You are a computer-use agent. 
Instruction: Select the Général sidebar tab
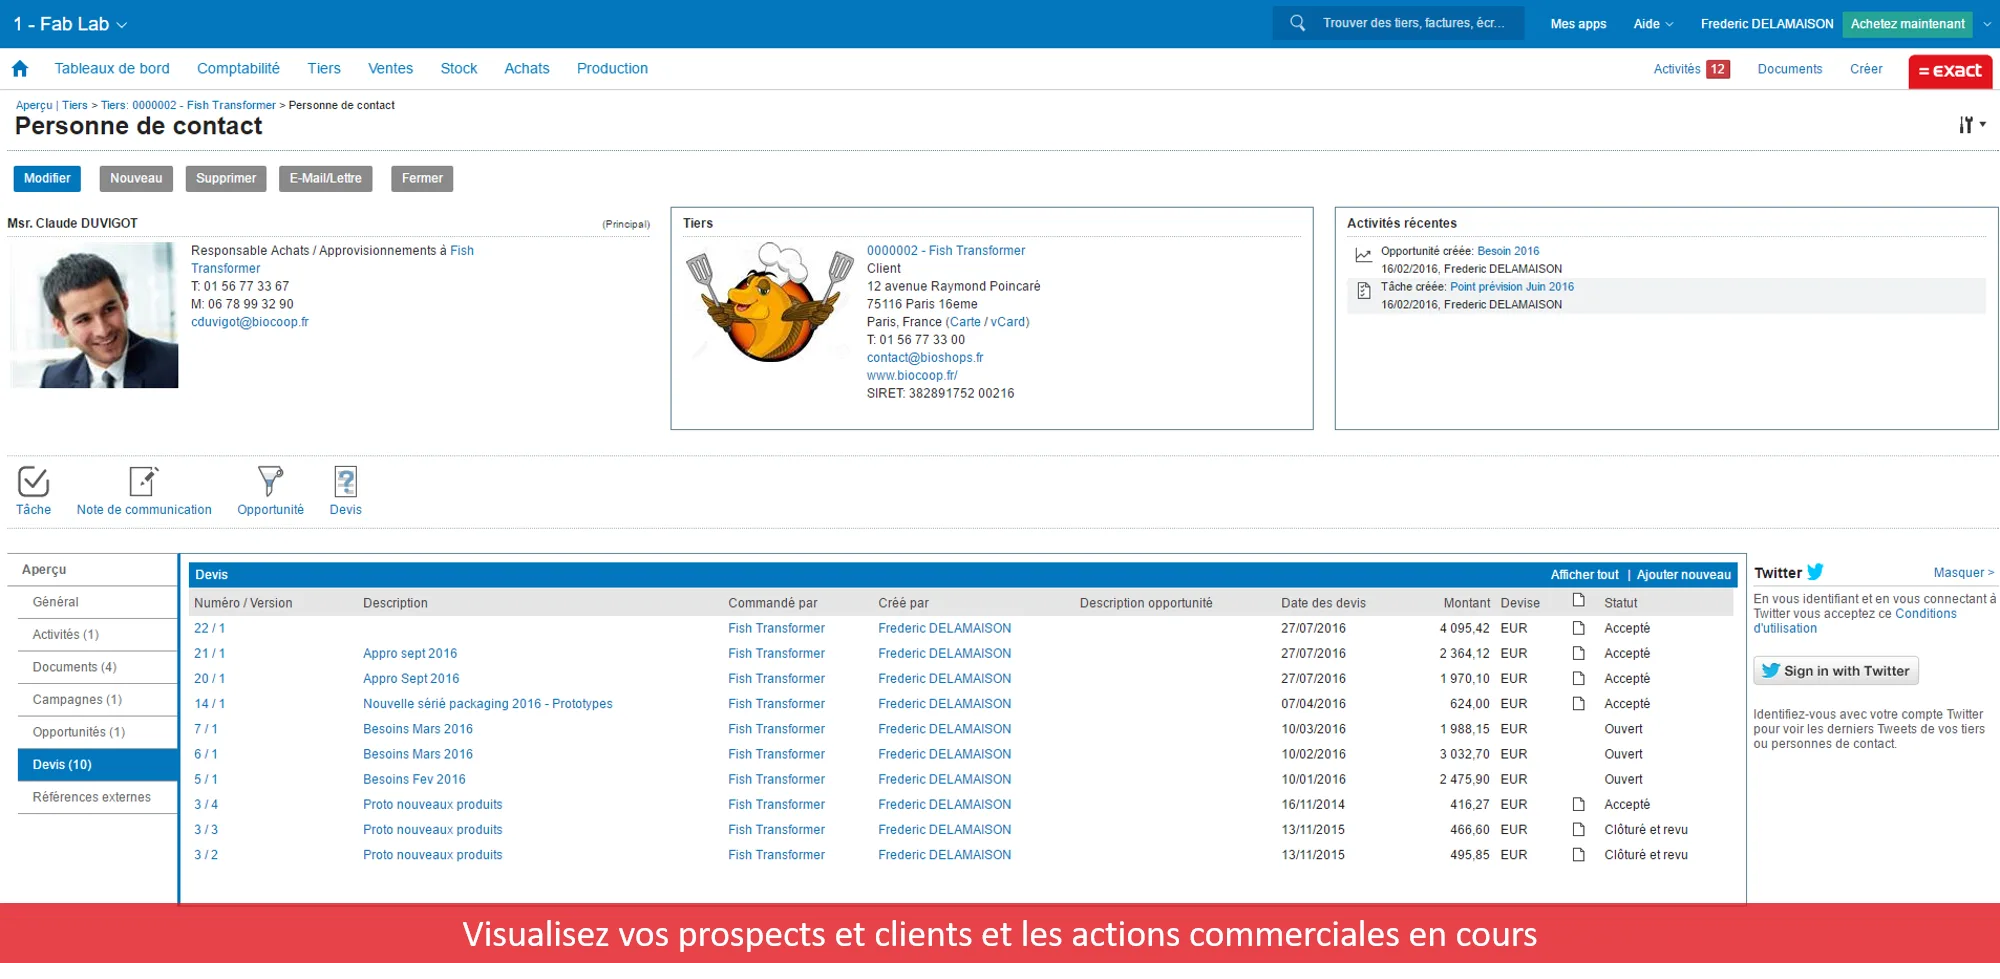coord(98,603)
